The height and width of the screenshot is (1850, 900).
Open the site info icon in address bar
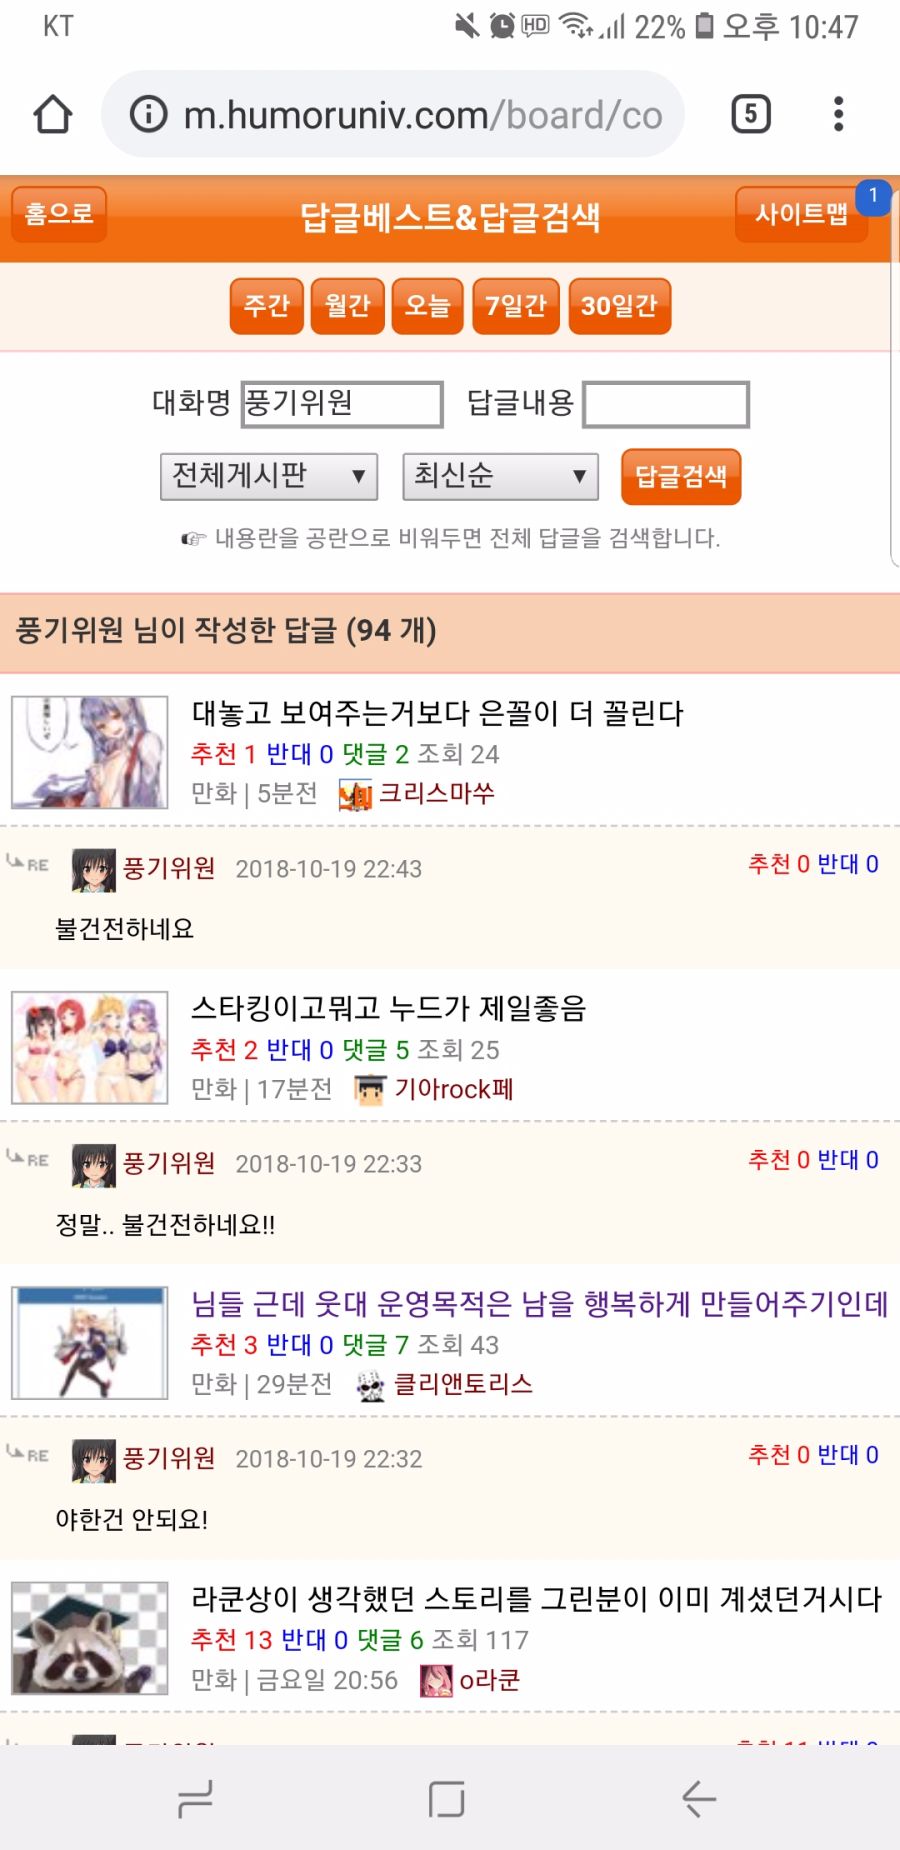148,114
